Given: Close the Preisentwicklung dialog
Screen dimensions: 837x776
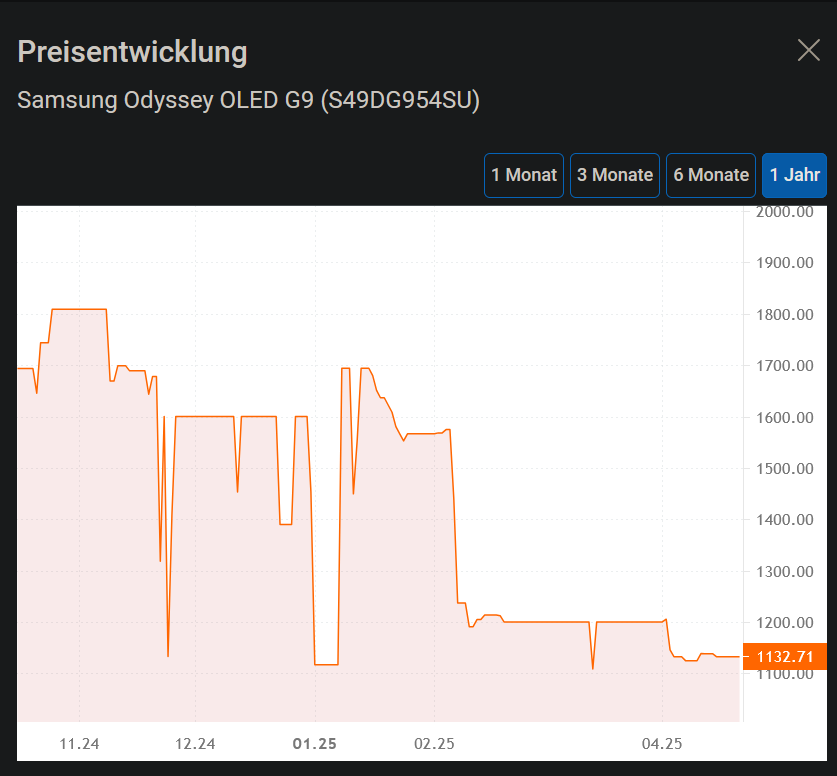Looking at the screenshot, I should pos(808,50).
